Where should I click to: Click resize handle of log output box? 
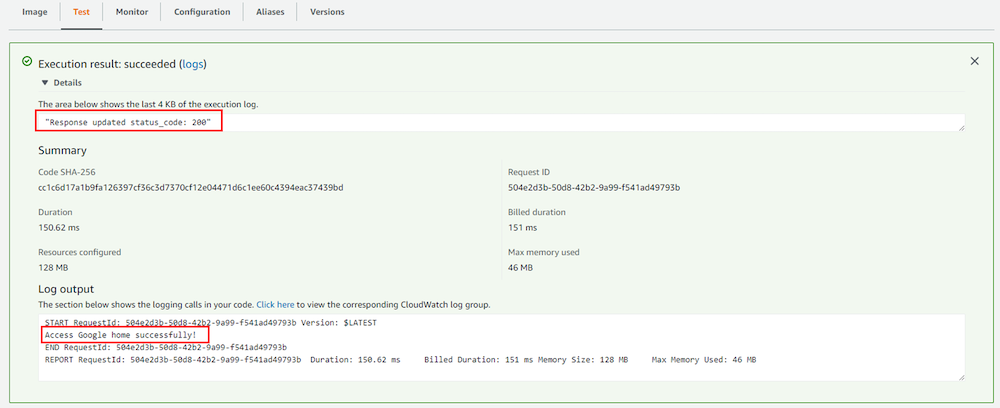coord(961,377)
